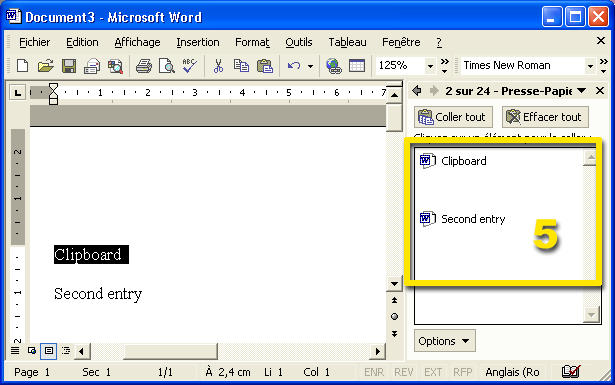615x385 pixels.
Task: Click the search toolbar icon
Action: pyautogui.click(x=115, y=65)
